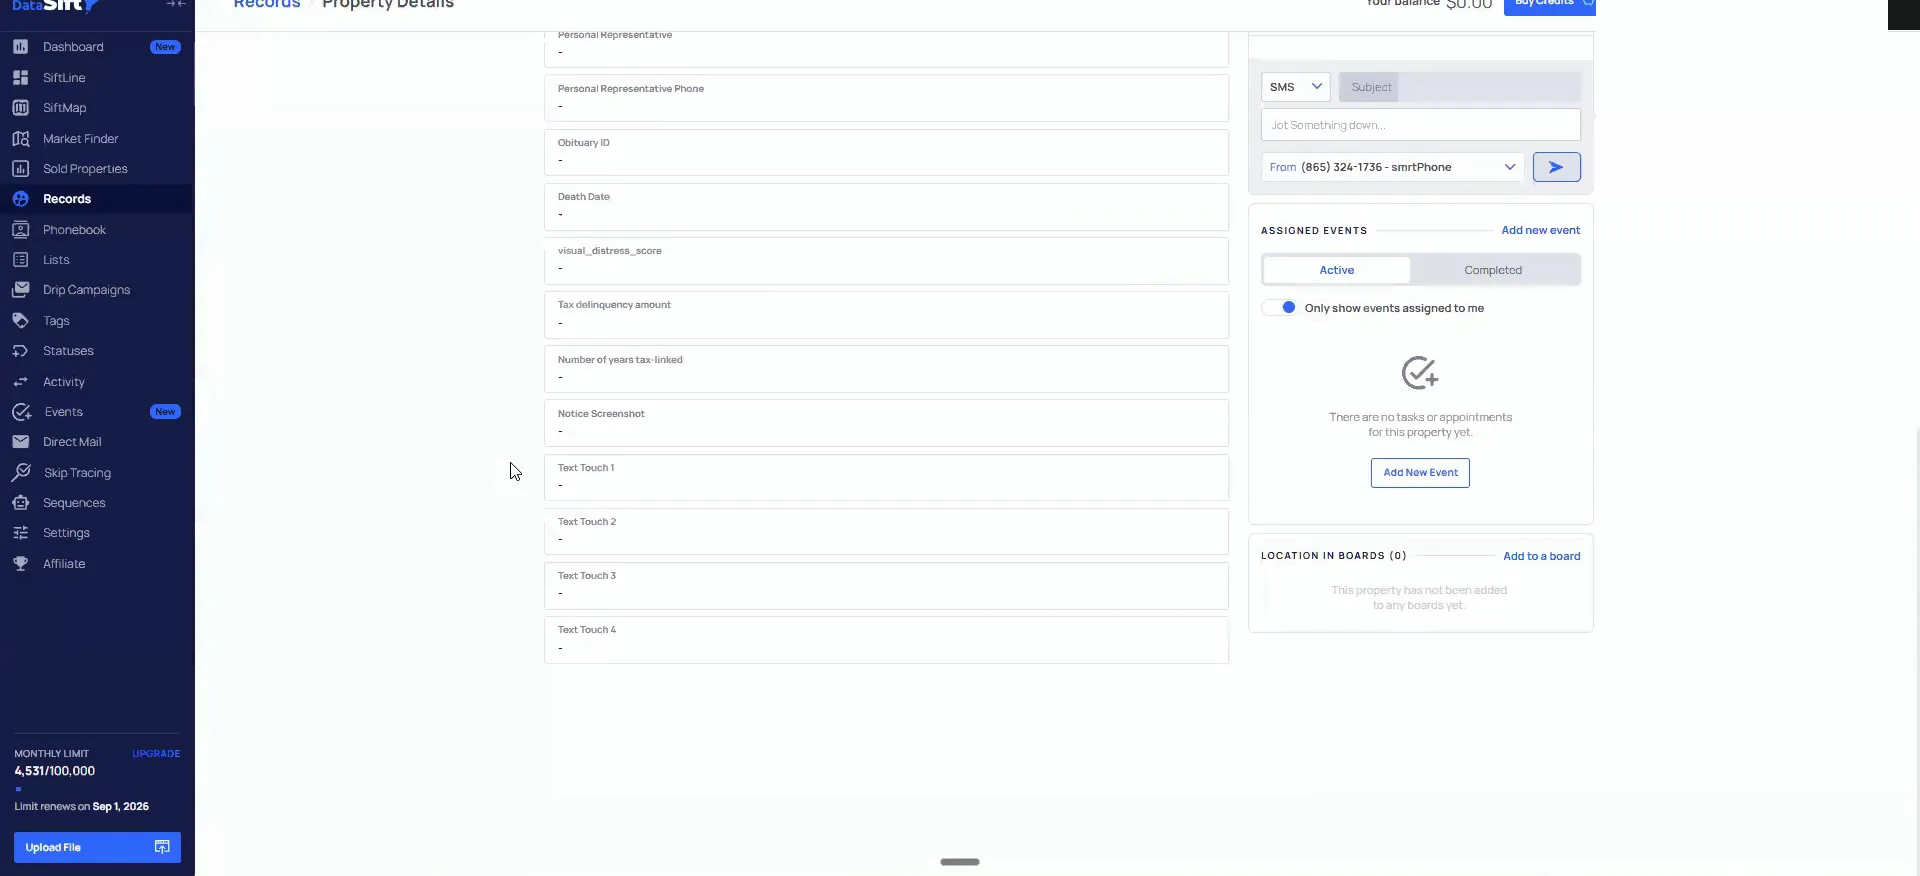Click the Jot Something down text field
Image resolution: width=1920 pixels, height=876 pixels.
click(1421, 125)
